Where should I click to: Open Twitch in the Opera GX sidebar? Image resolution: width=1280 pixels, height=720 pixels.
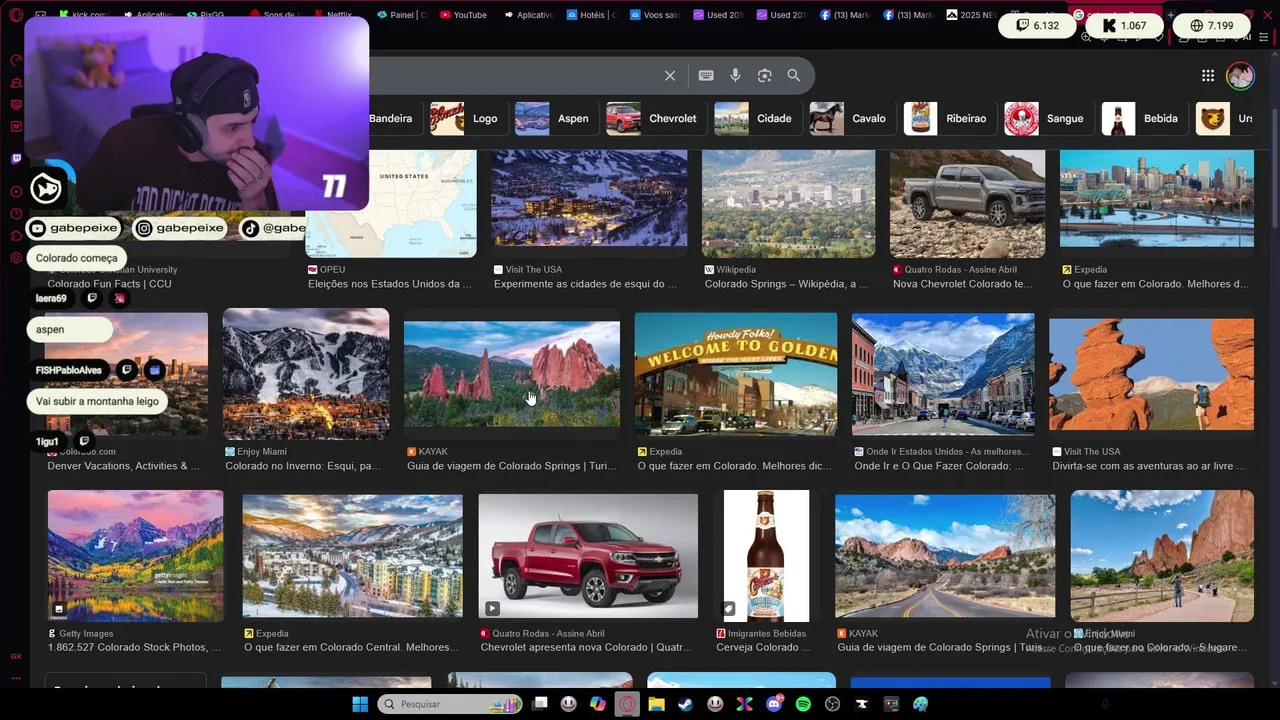point(16,159)
